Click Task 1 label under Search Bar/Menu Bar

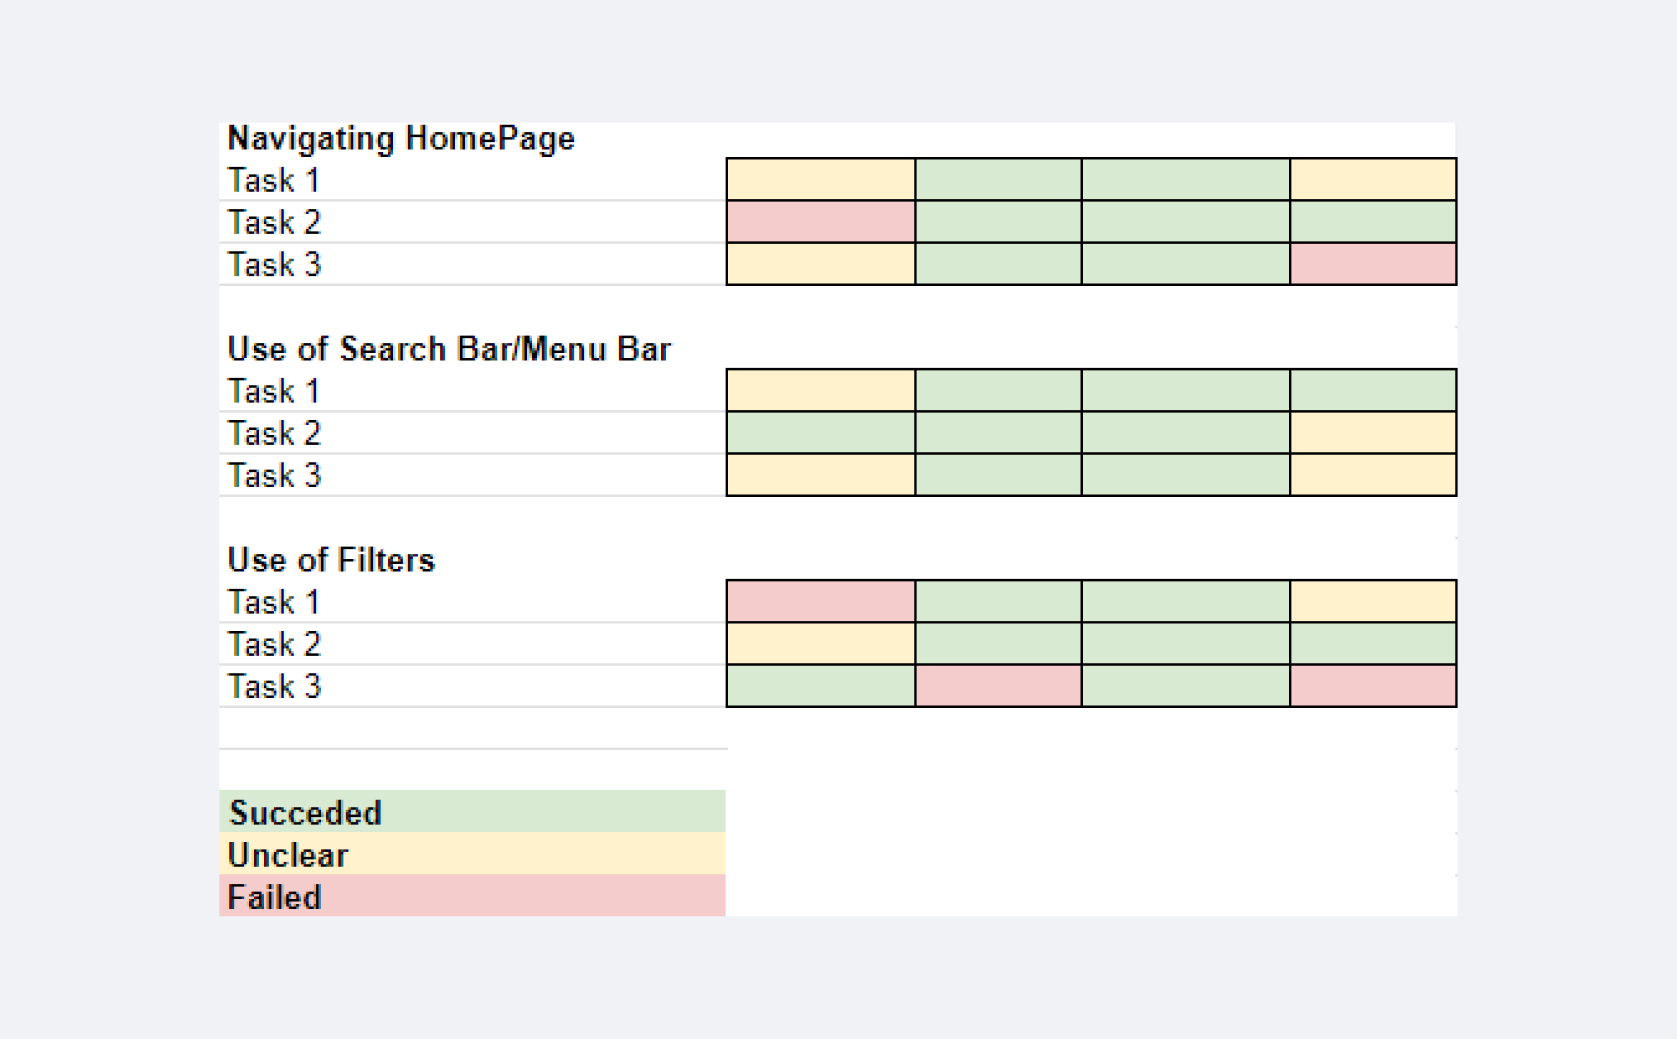coord(274,391)
